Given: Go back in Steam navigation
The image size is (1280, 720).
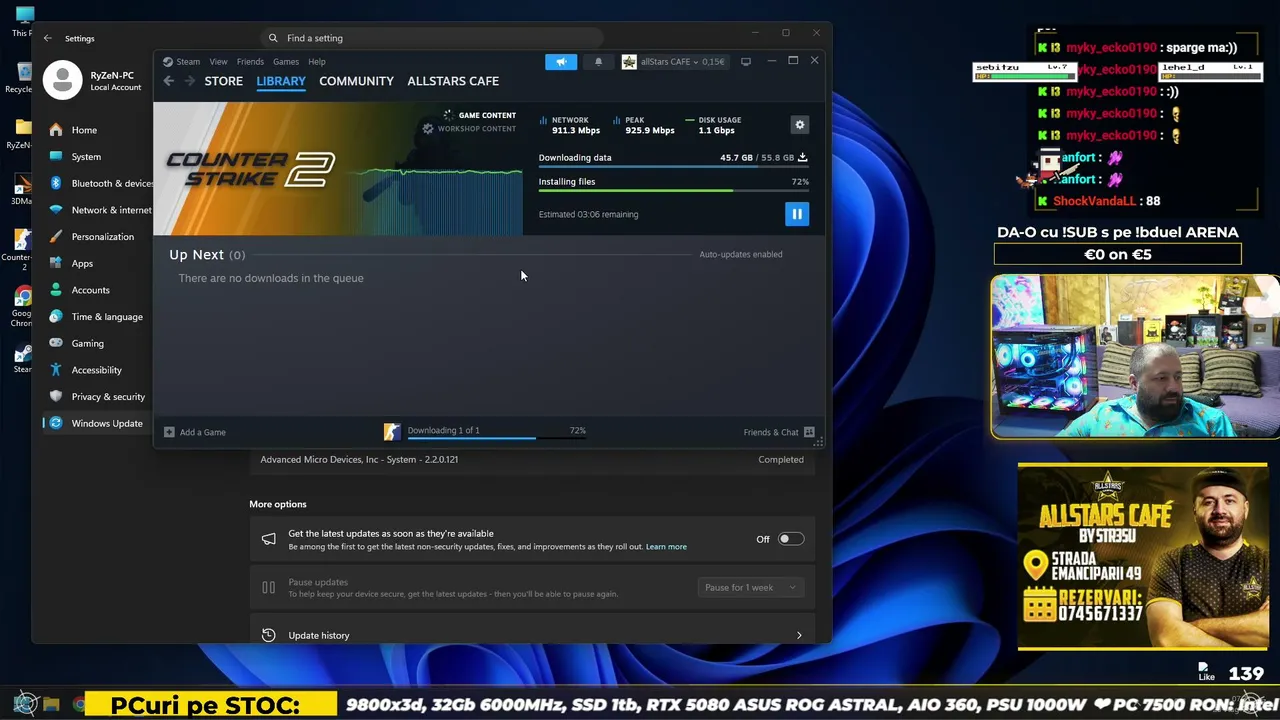Looking at the screenshot, I should (x=169, y=81).
